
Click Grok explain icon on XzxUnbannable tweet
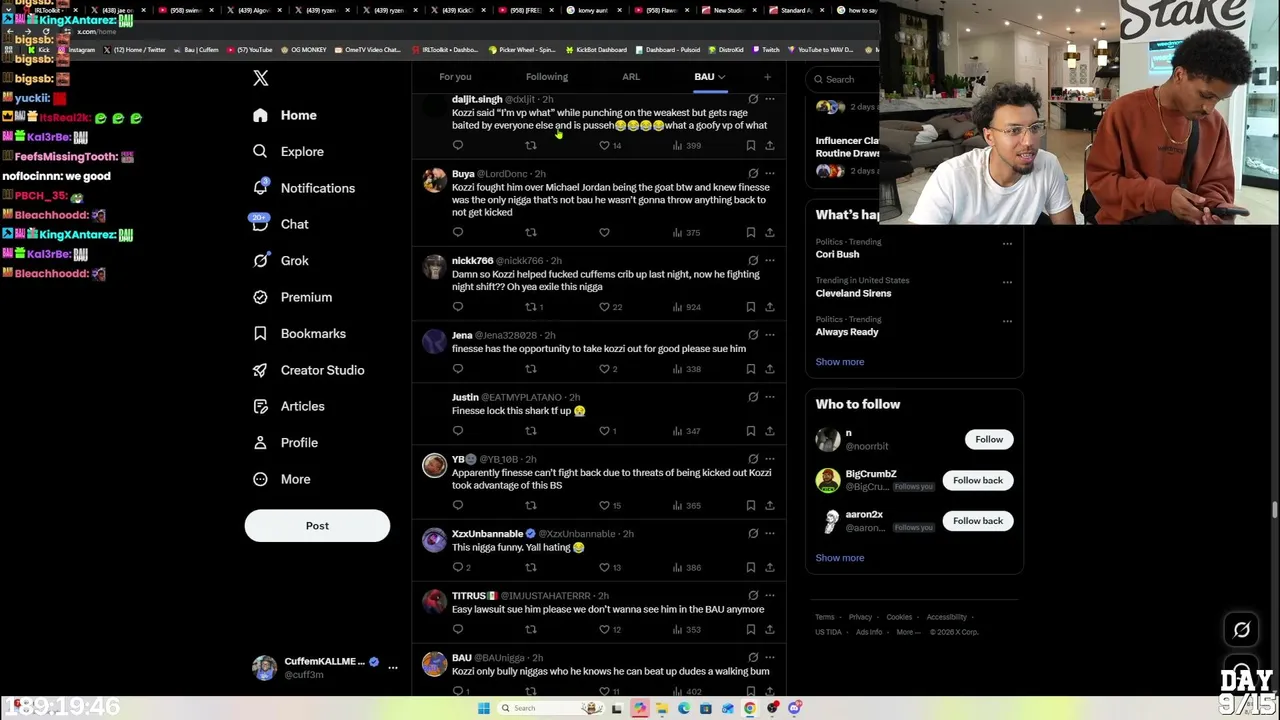(753, 534)
